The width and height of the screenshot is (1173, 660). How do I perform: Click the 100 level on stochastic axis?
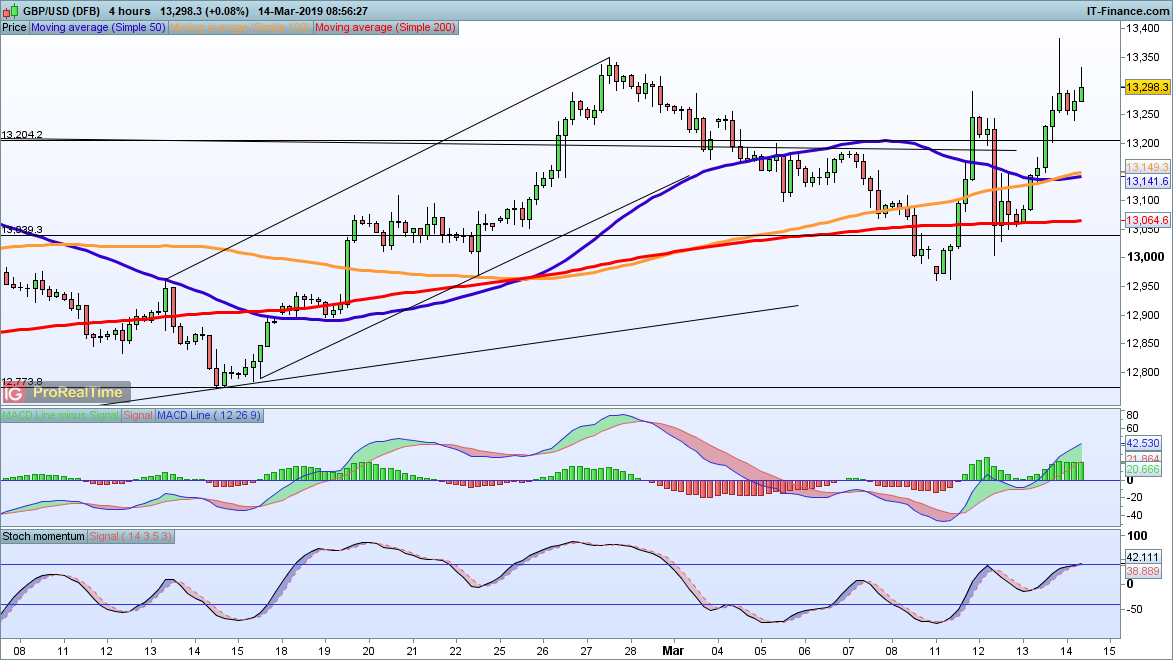click(1136, 536)
